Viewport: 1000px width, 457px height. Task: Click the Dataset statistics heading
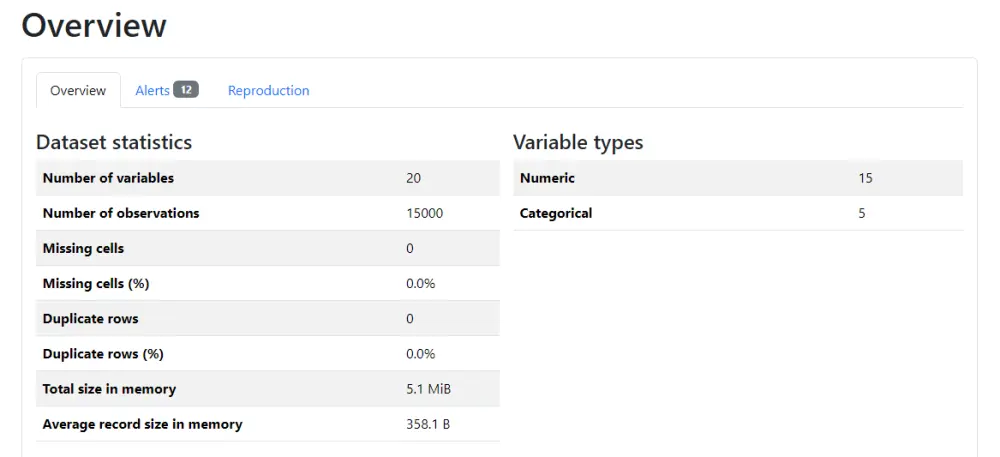click(114, 142)
